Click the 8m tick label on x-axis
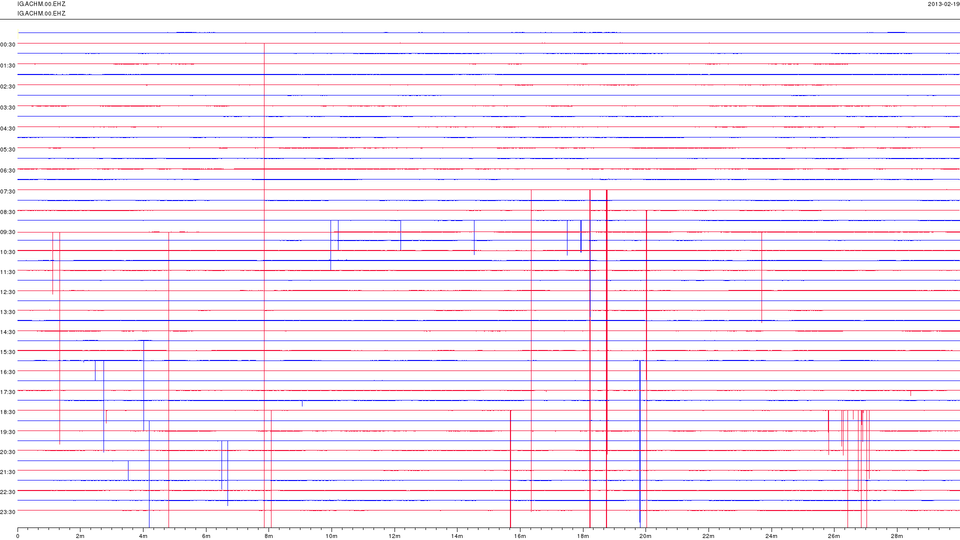 269,536
